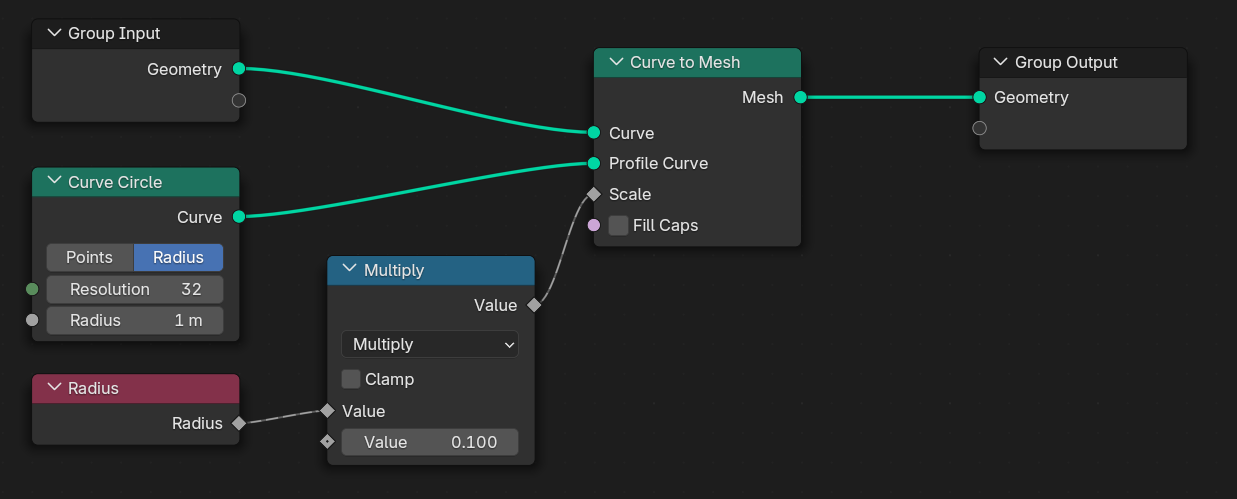Click the Geometry output socket on Group Input
1237x499 pixels.
[239, 69]
